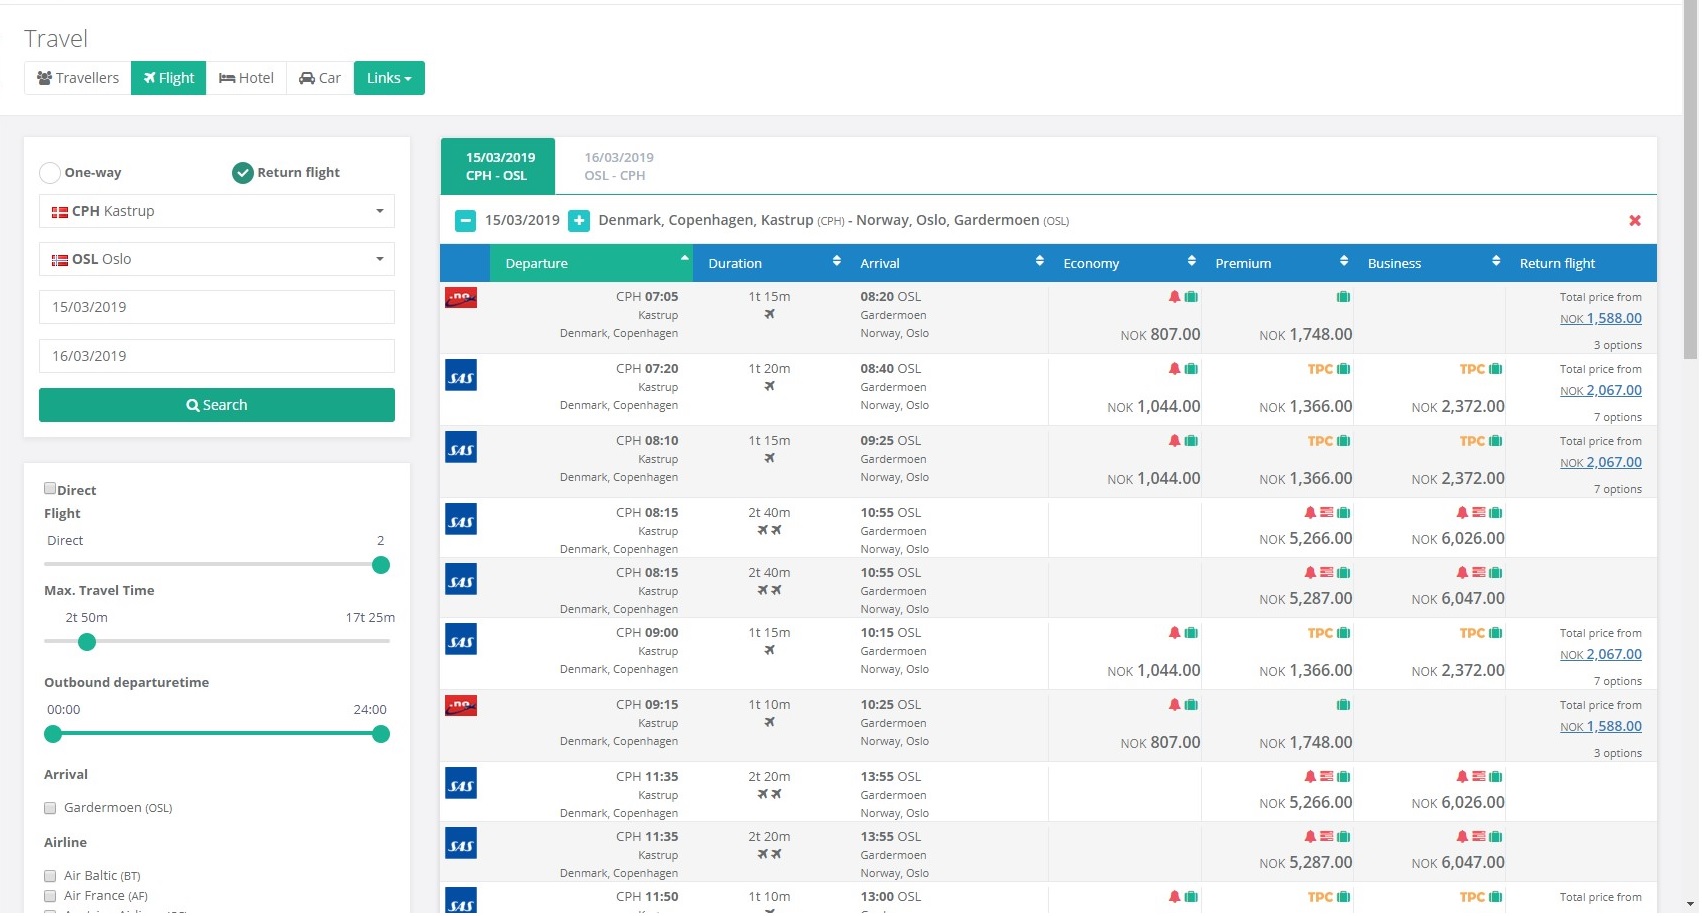Click the TPC icon in Business for 08:10 flight
Screen dimensions: 1702x916
point(1472,441)
